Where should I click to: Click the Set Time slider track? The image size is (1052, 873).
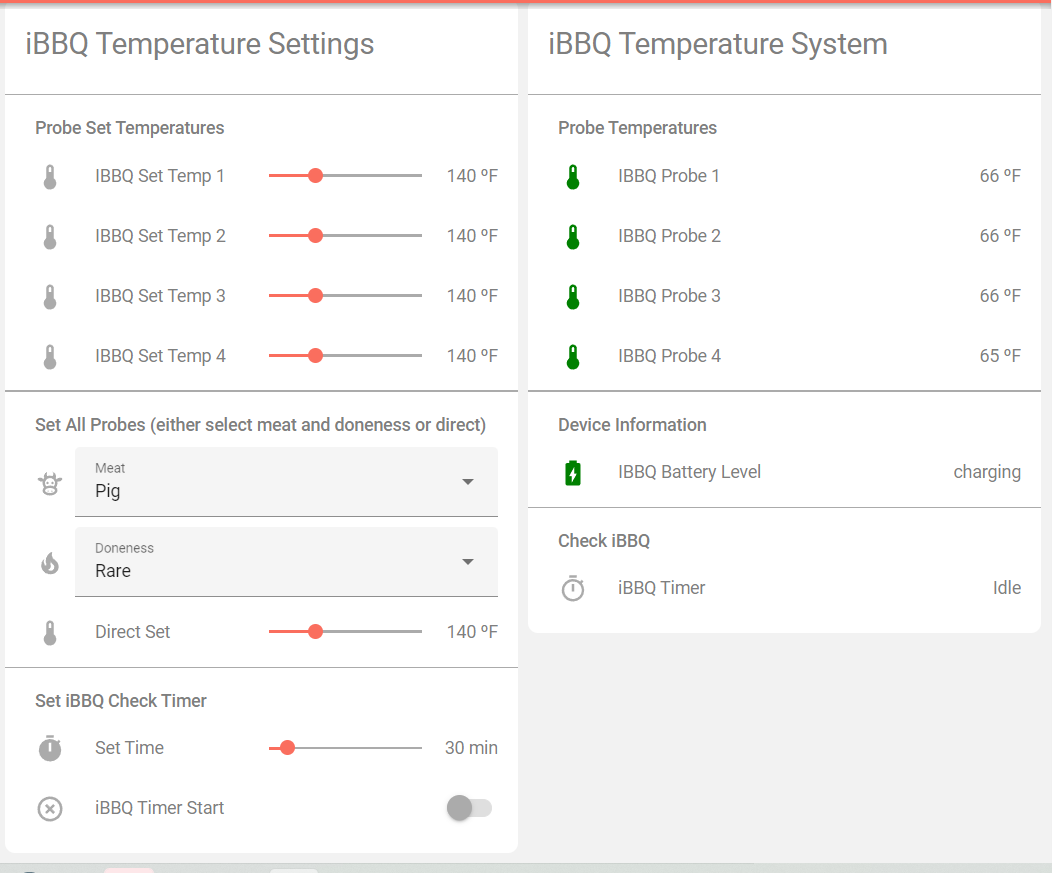(x=345, y=747)
